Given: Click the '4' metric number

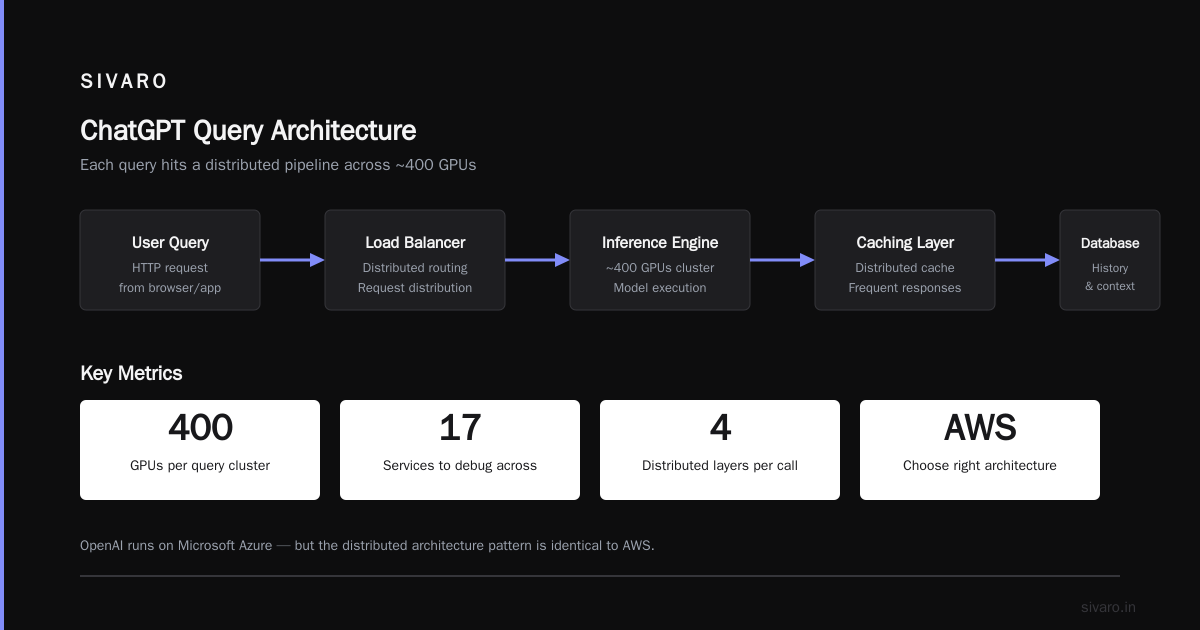Looking at the screenshot, I should pos(720,428).
